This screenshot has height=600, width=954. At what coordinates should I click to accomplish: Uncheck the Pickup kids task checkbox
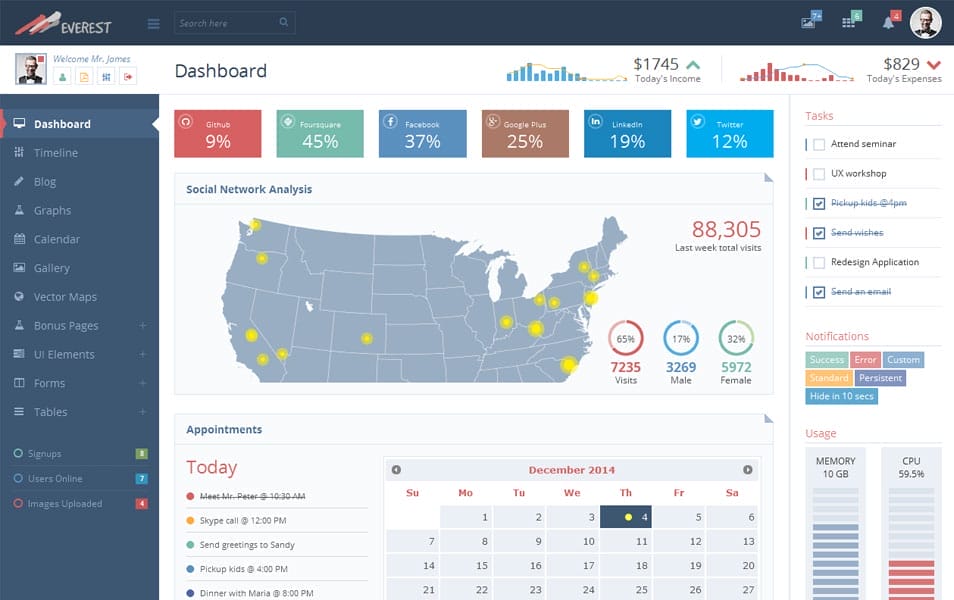pos(819,203)
